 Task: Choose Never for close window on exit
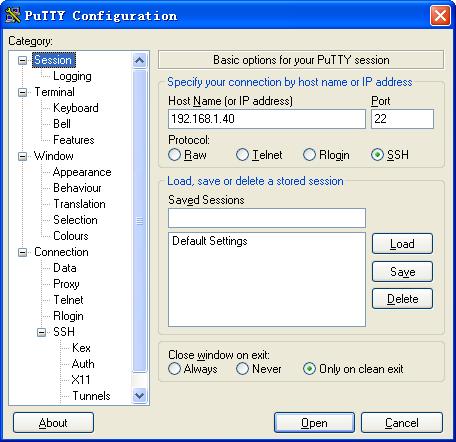[242, 369]
